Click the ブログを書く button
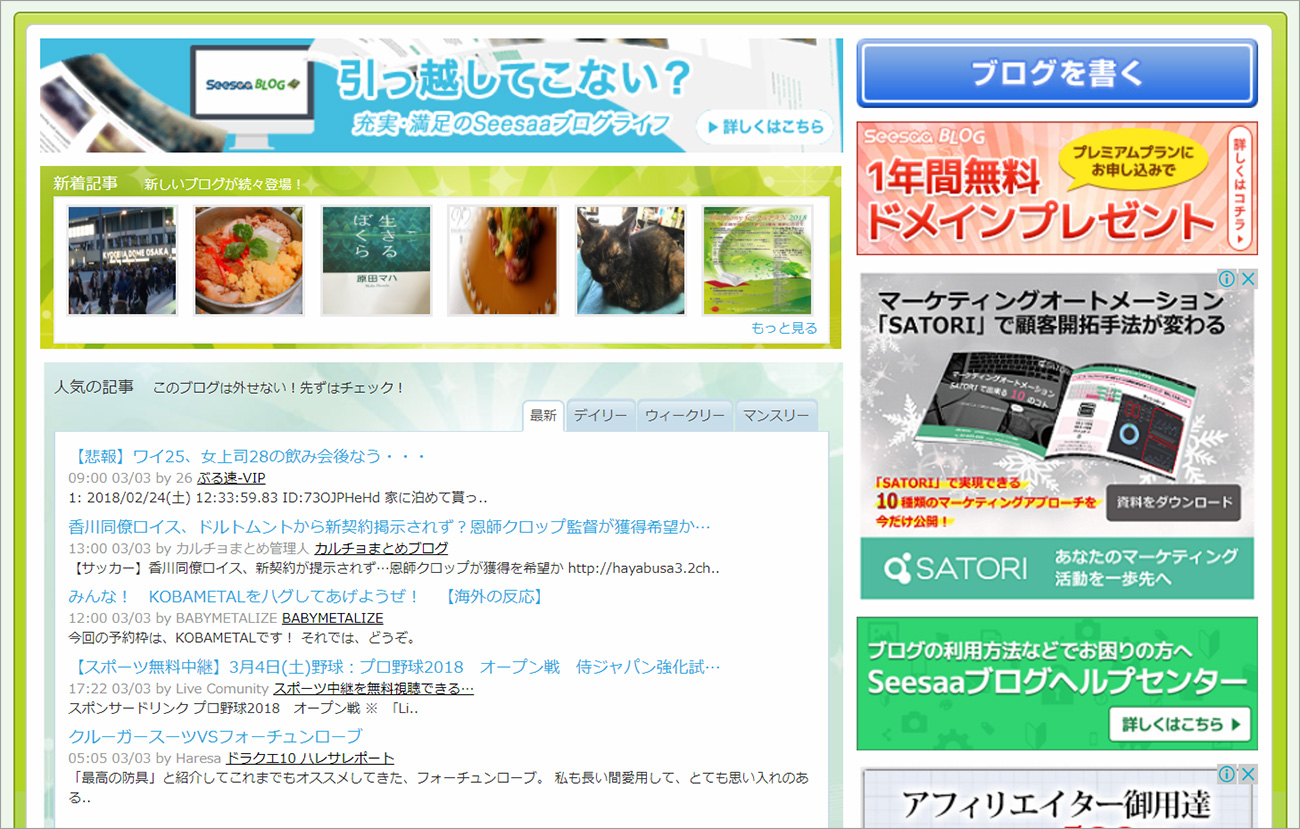The image size is (1300, 829). 1057,73
